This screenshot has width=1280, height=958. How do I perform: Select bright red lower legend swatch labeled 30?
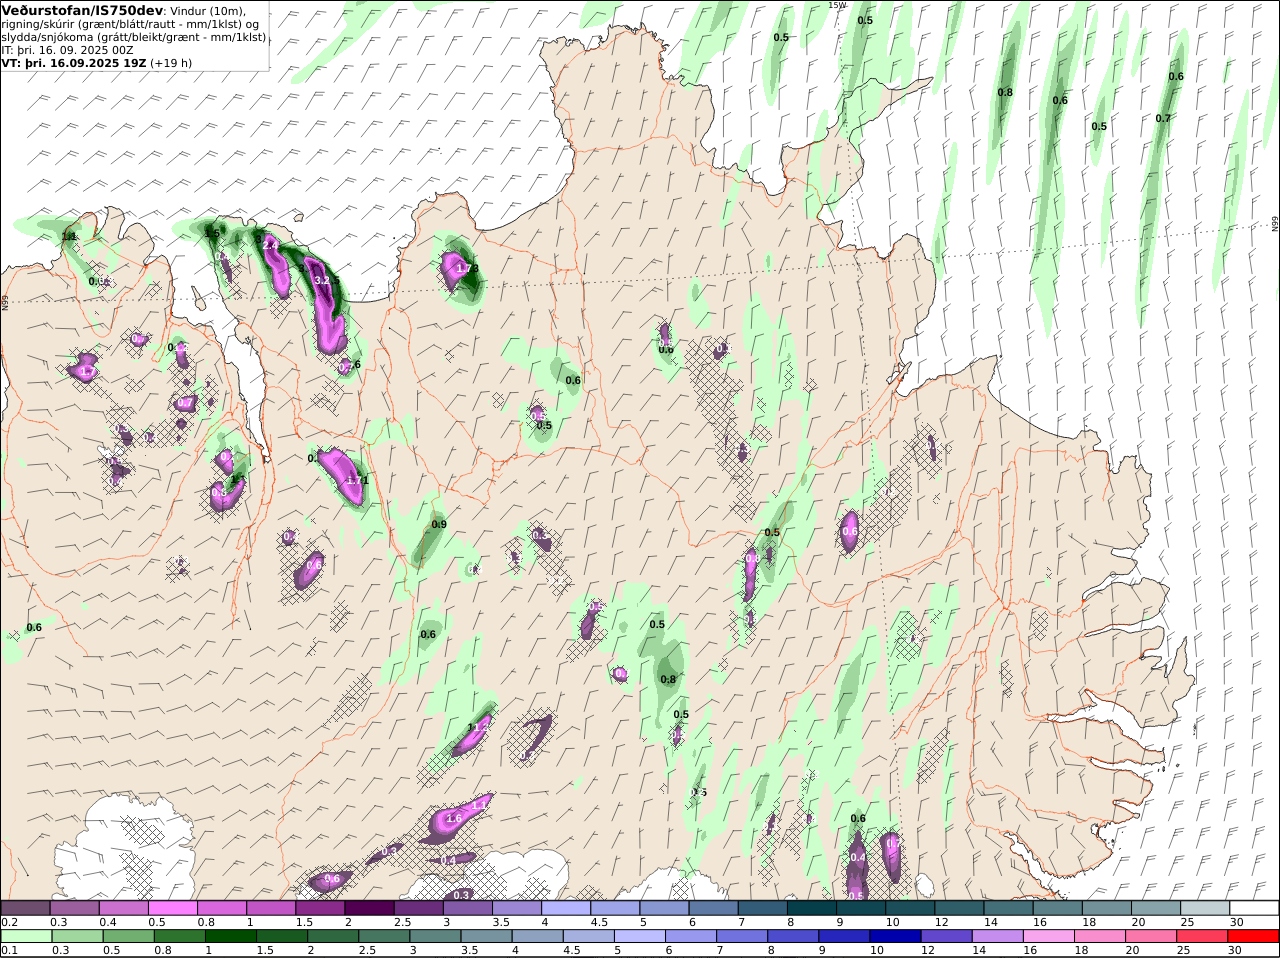(1252, 936)
